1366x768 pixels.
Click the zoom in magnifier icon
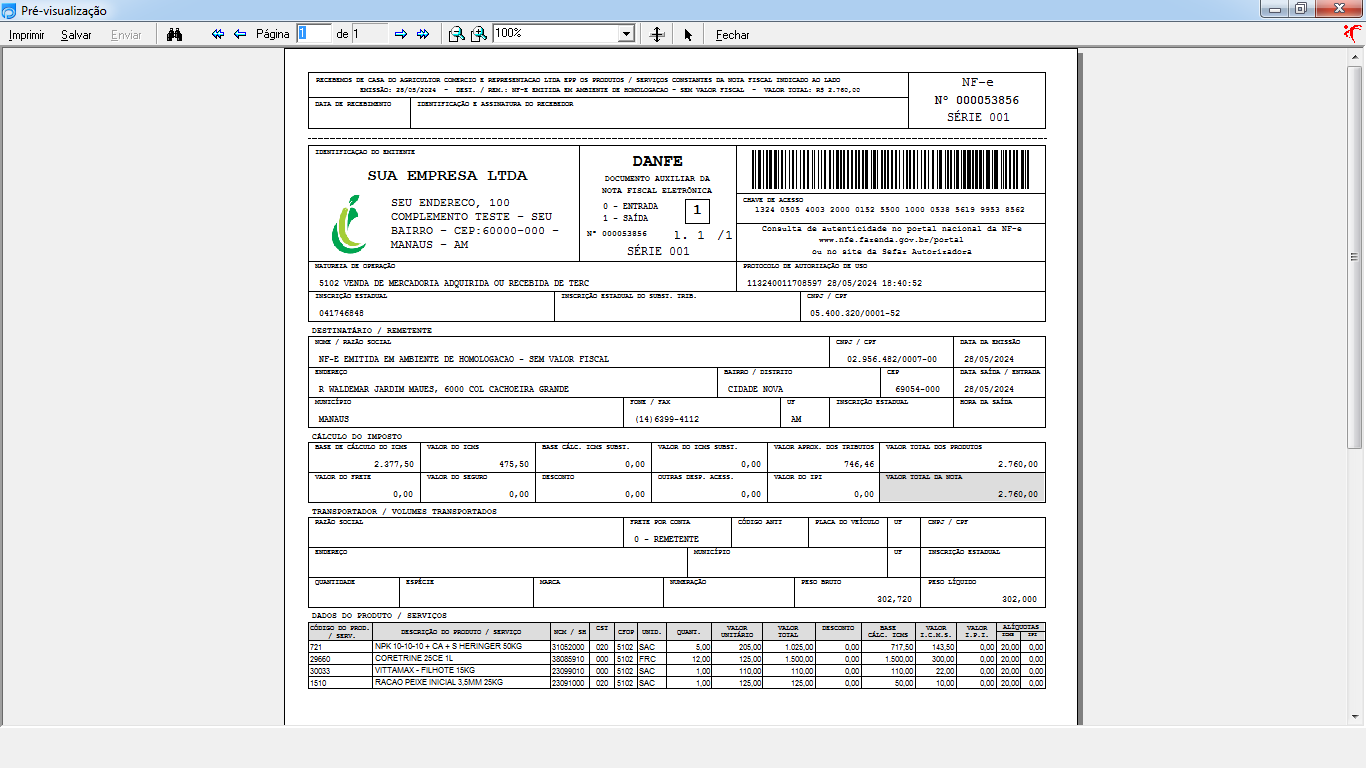[479, 34]
